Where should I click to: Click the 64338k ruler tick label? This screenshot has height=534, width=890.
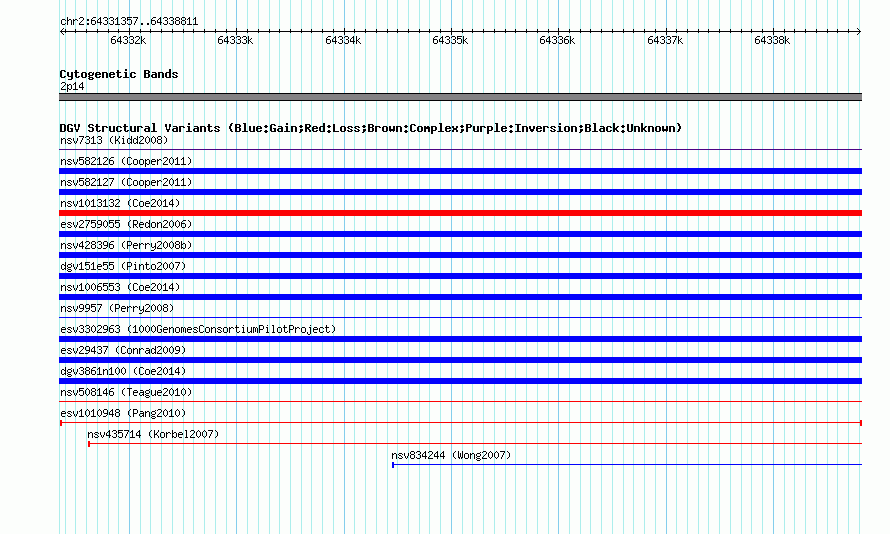point(772,40)
